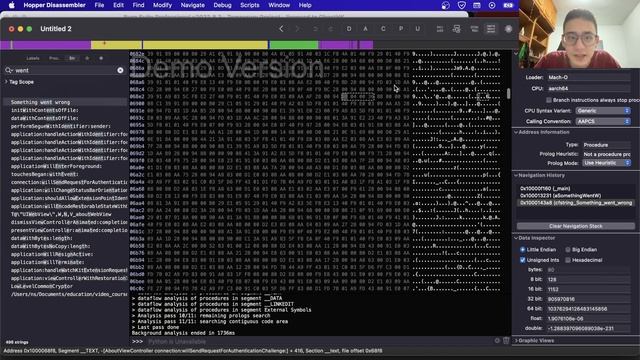Enable the Hexadecimal checkbox
Viewport: 640px width, 360px height.
click(568, 260)
